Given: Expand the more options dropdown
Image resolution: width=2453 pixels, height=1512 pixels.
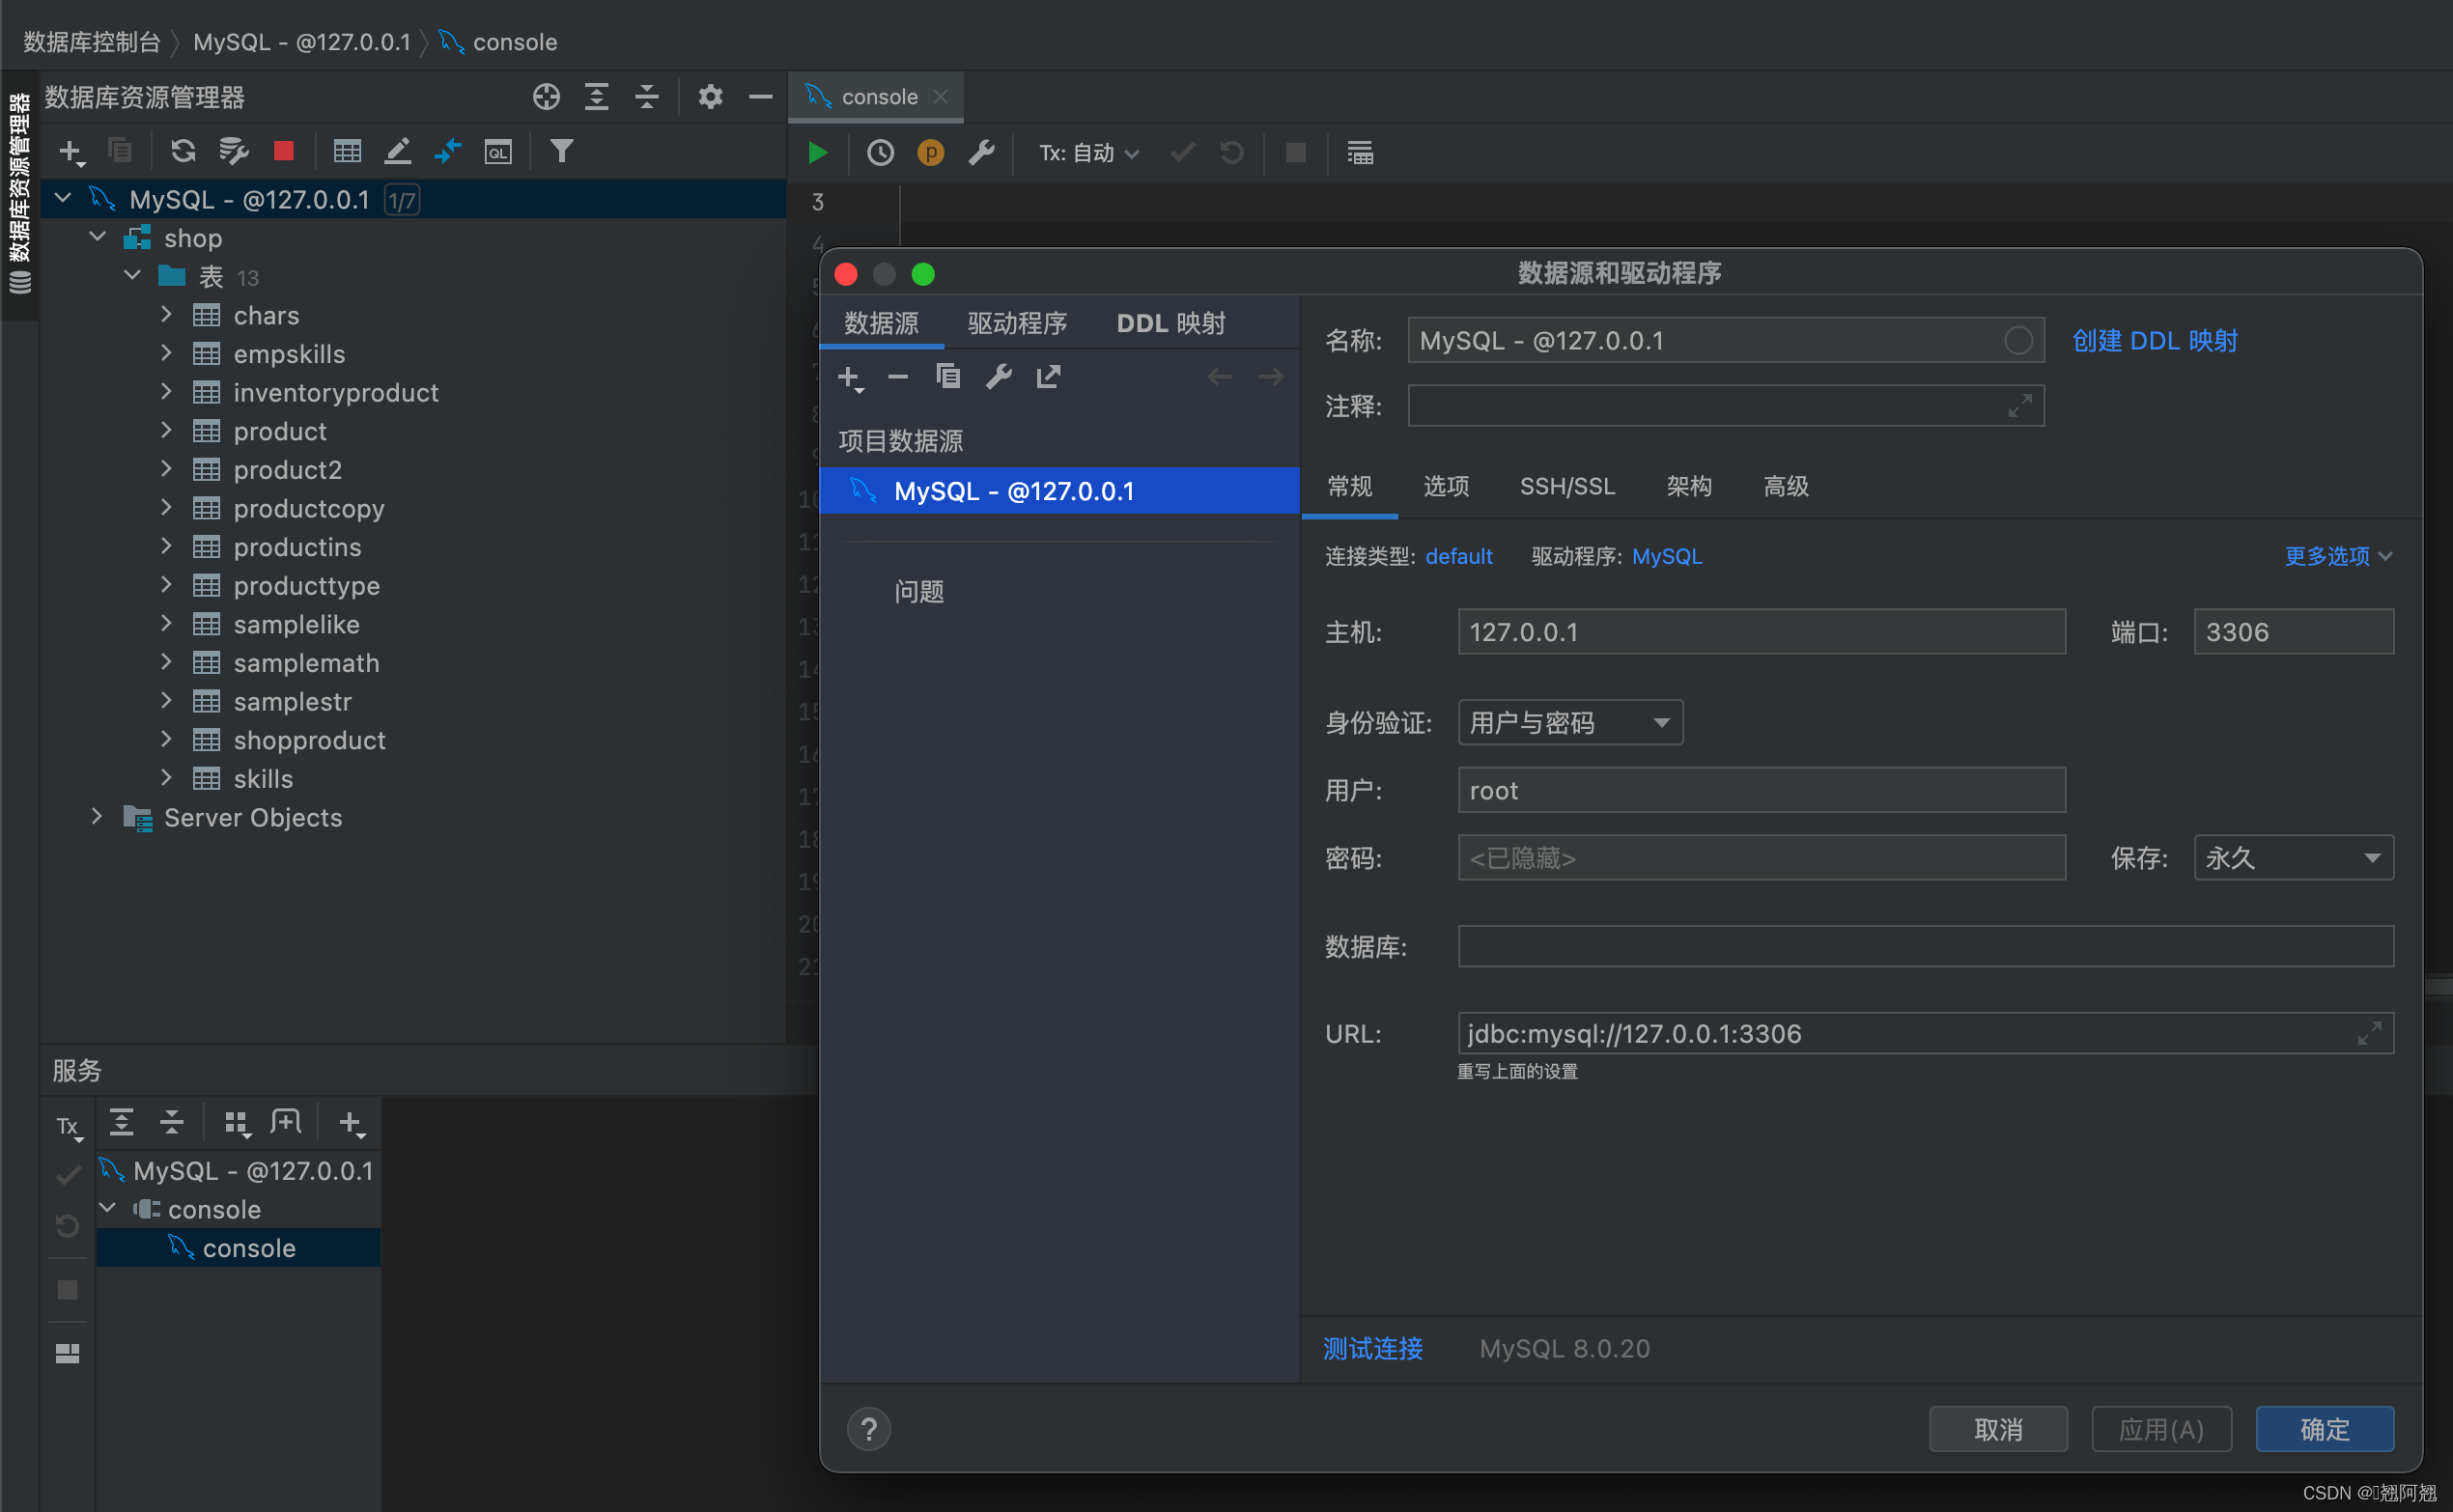Looking at the screenshot, I should click(x=2338, y=557).
